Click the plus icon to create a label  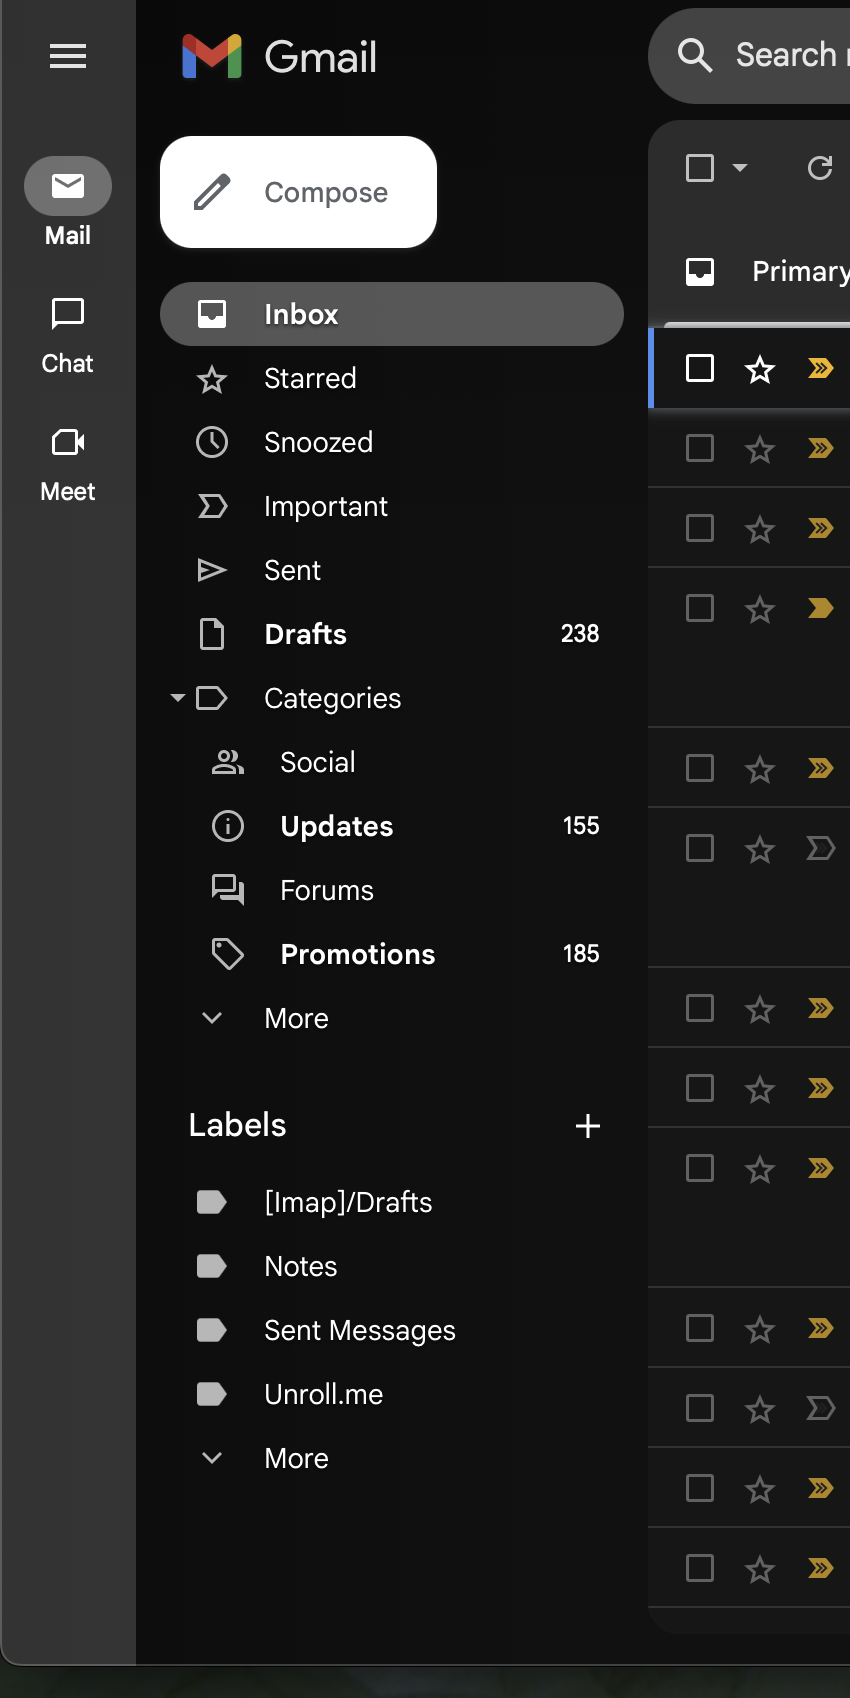[588, 1126]
